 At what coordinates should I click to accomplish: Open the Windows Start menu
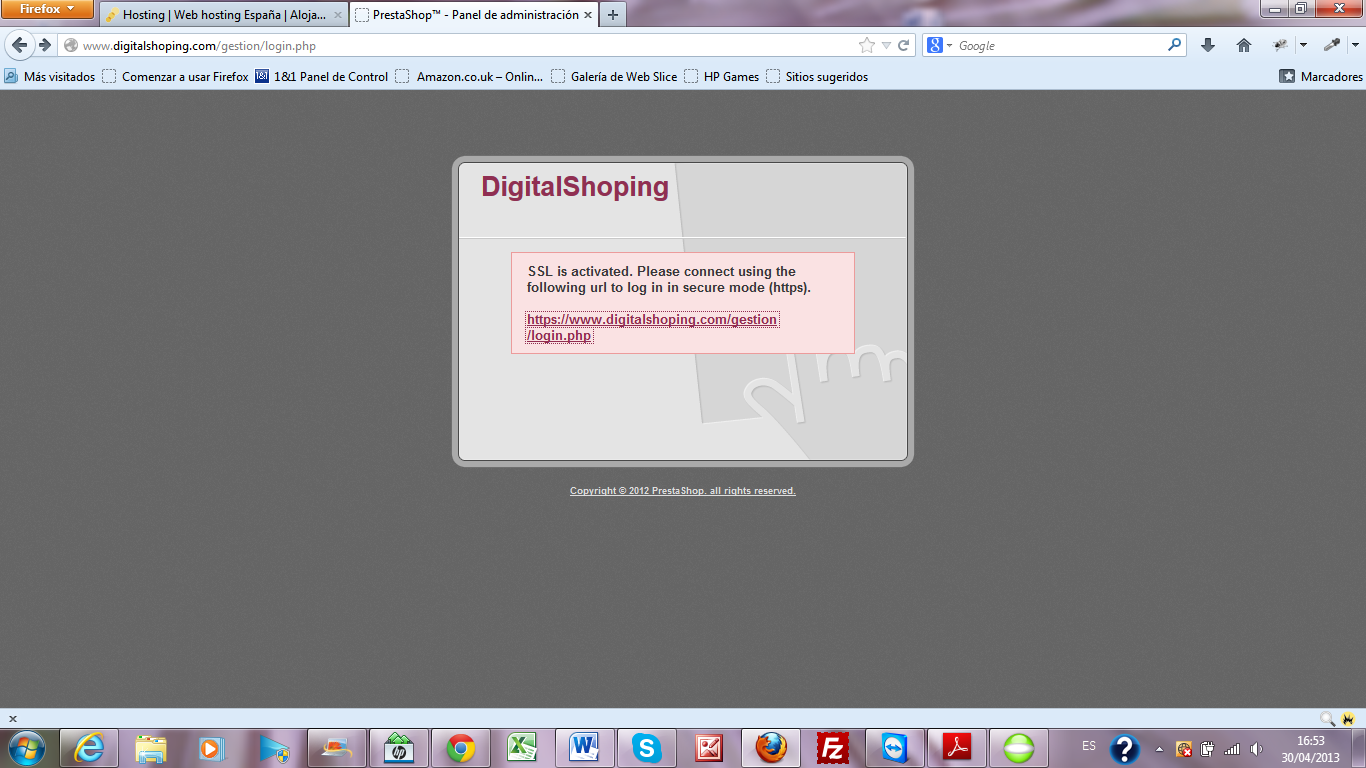coord(25,748)
